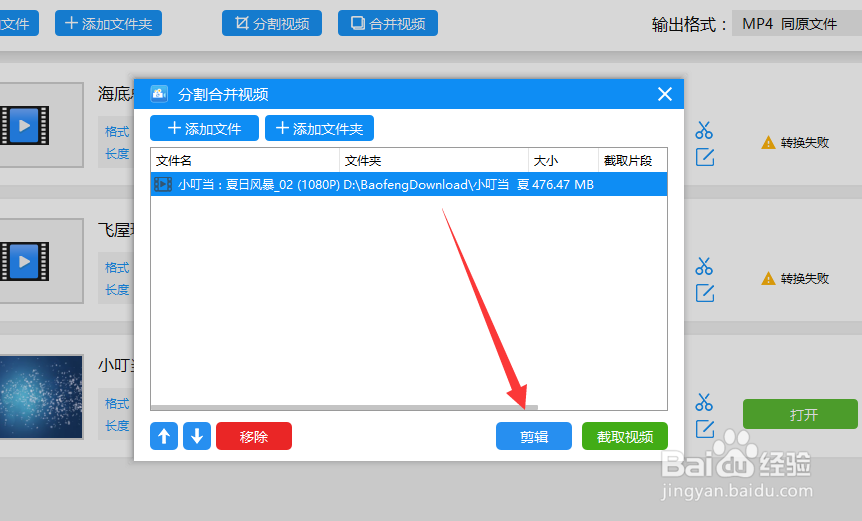Click first row's 转换失败 warning status

tap(795, 143)
